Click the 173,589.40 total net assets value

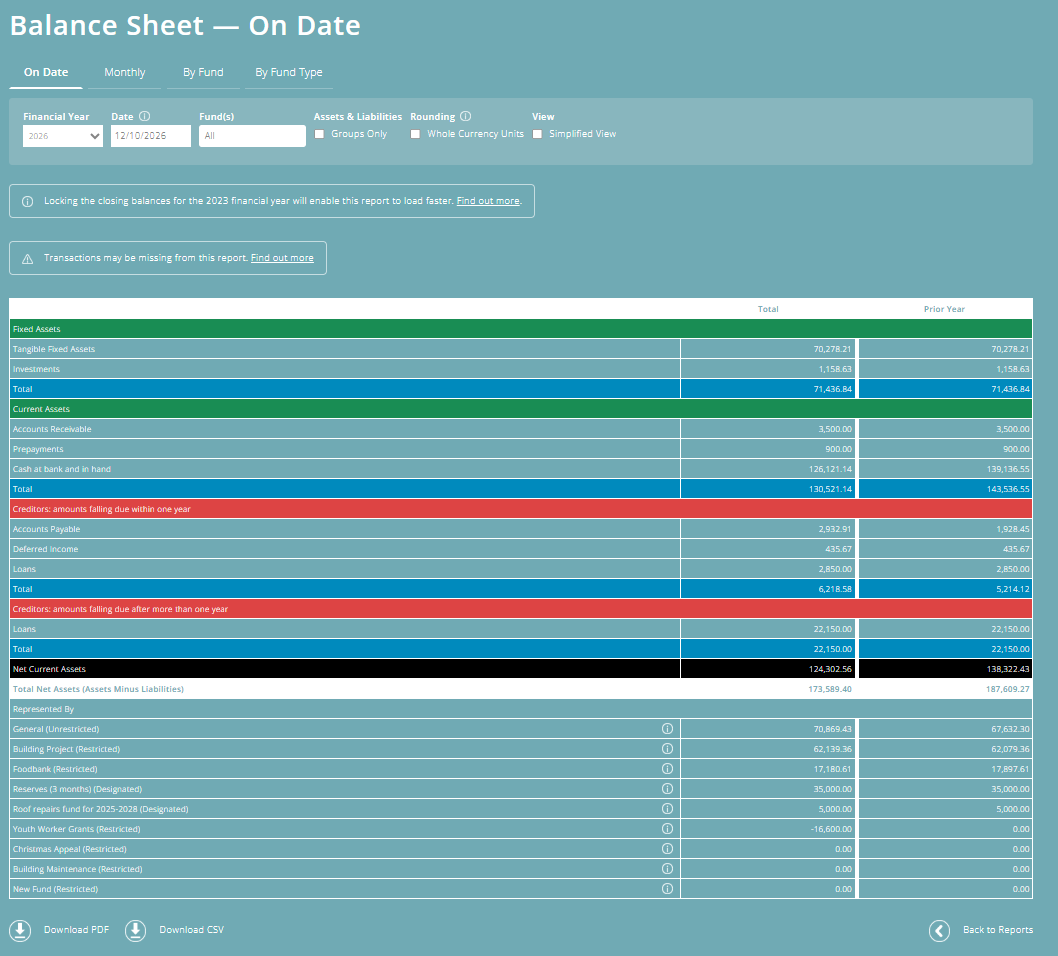point(830,689)
